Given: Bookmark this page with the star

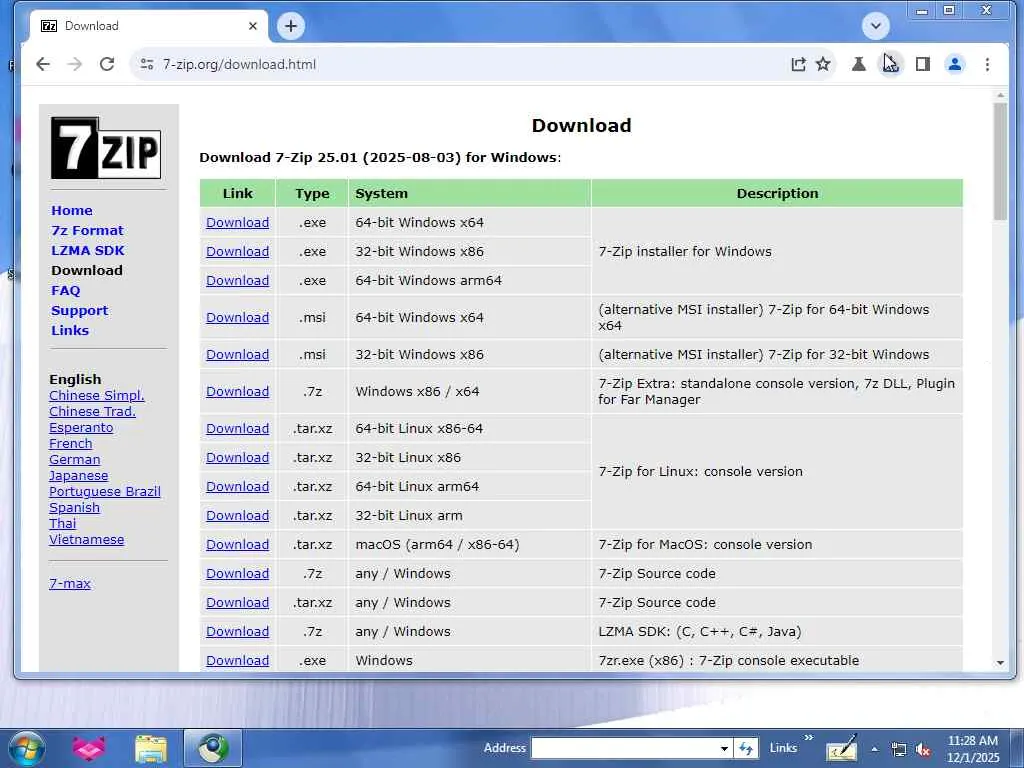Looking at the screenshot, I should coord(824,64).
